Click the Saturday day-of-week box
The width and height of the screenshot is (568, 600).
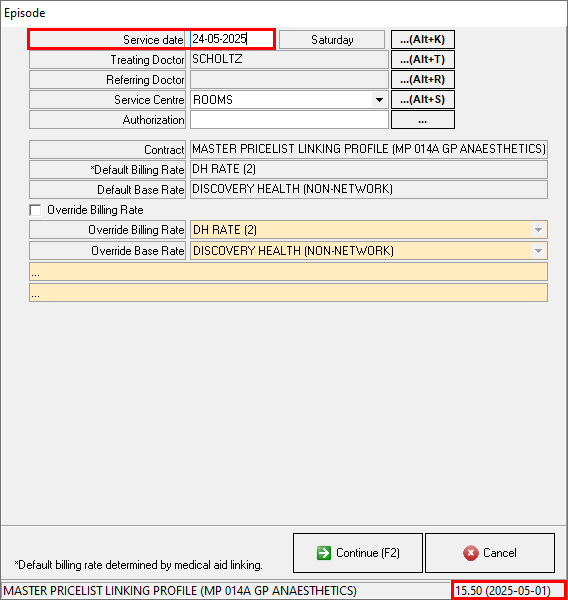pos(332,40)
